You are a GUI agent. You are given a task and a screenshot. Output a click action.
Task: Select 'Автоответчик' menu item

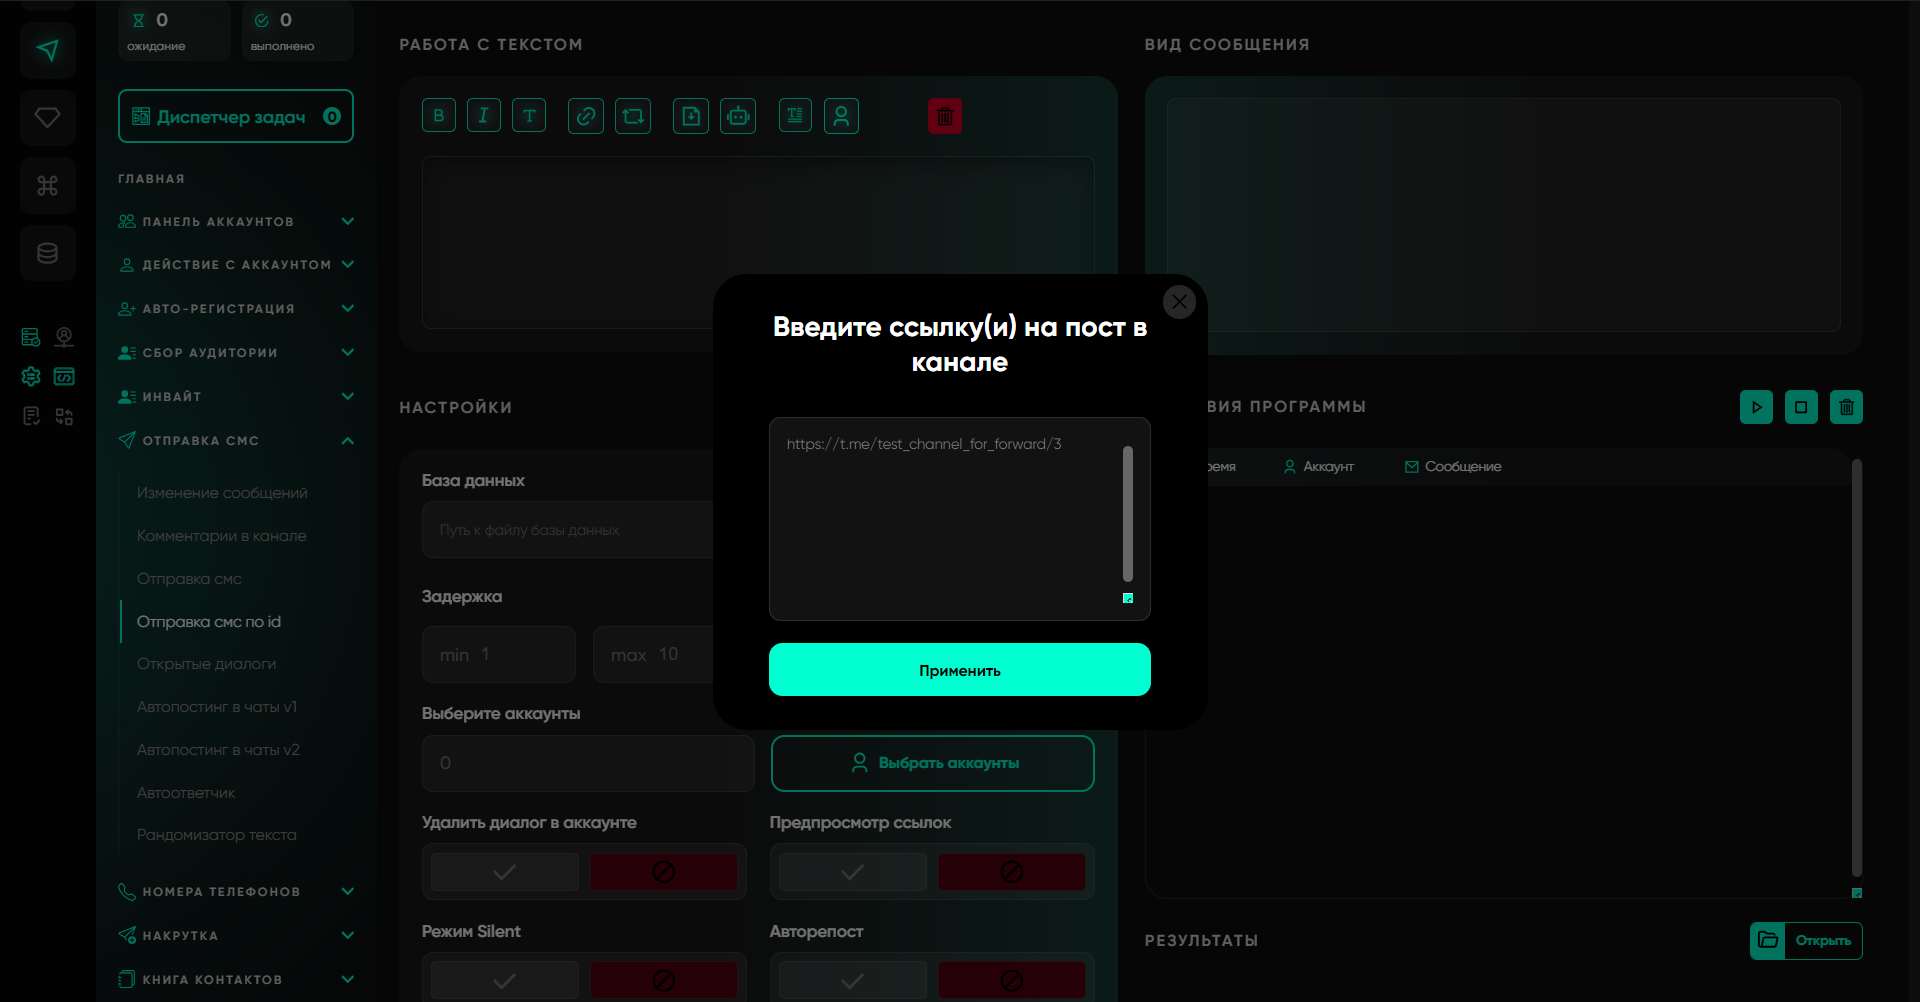click(x=186, y=793)
